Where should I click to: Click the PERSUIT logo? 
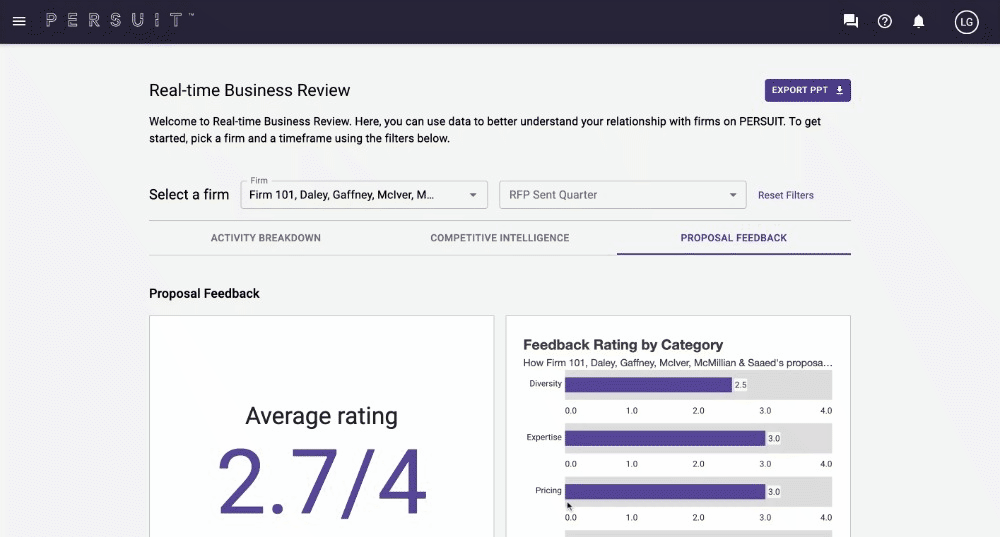[x=120, y=21]
